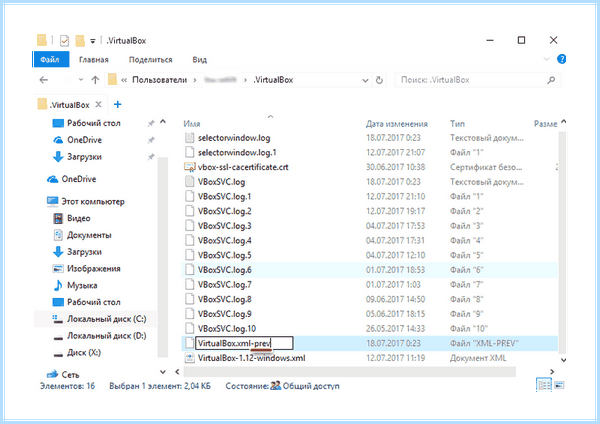Sort by the Размер column header

click(545, 124)
